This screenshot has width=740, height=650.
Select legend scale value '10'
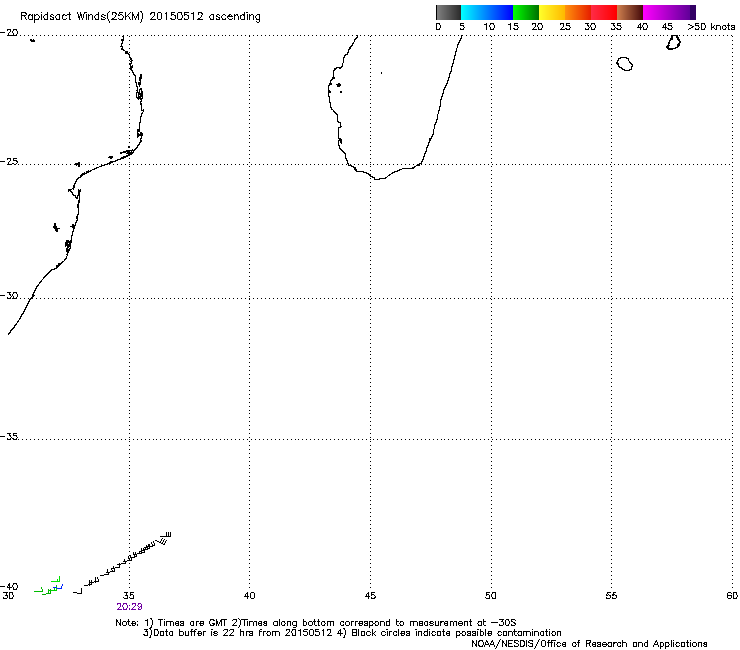coord(489,27)
